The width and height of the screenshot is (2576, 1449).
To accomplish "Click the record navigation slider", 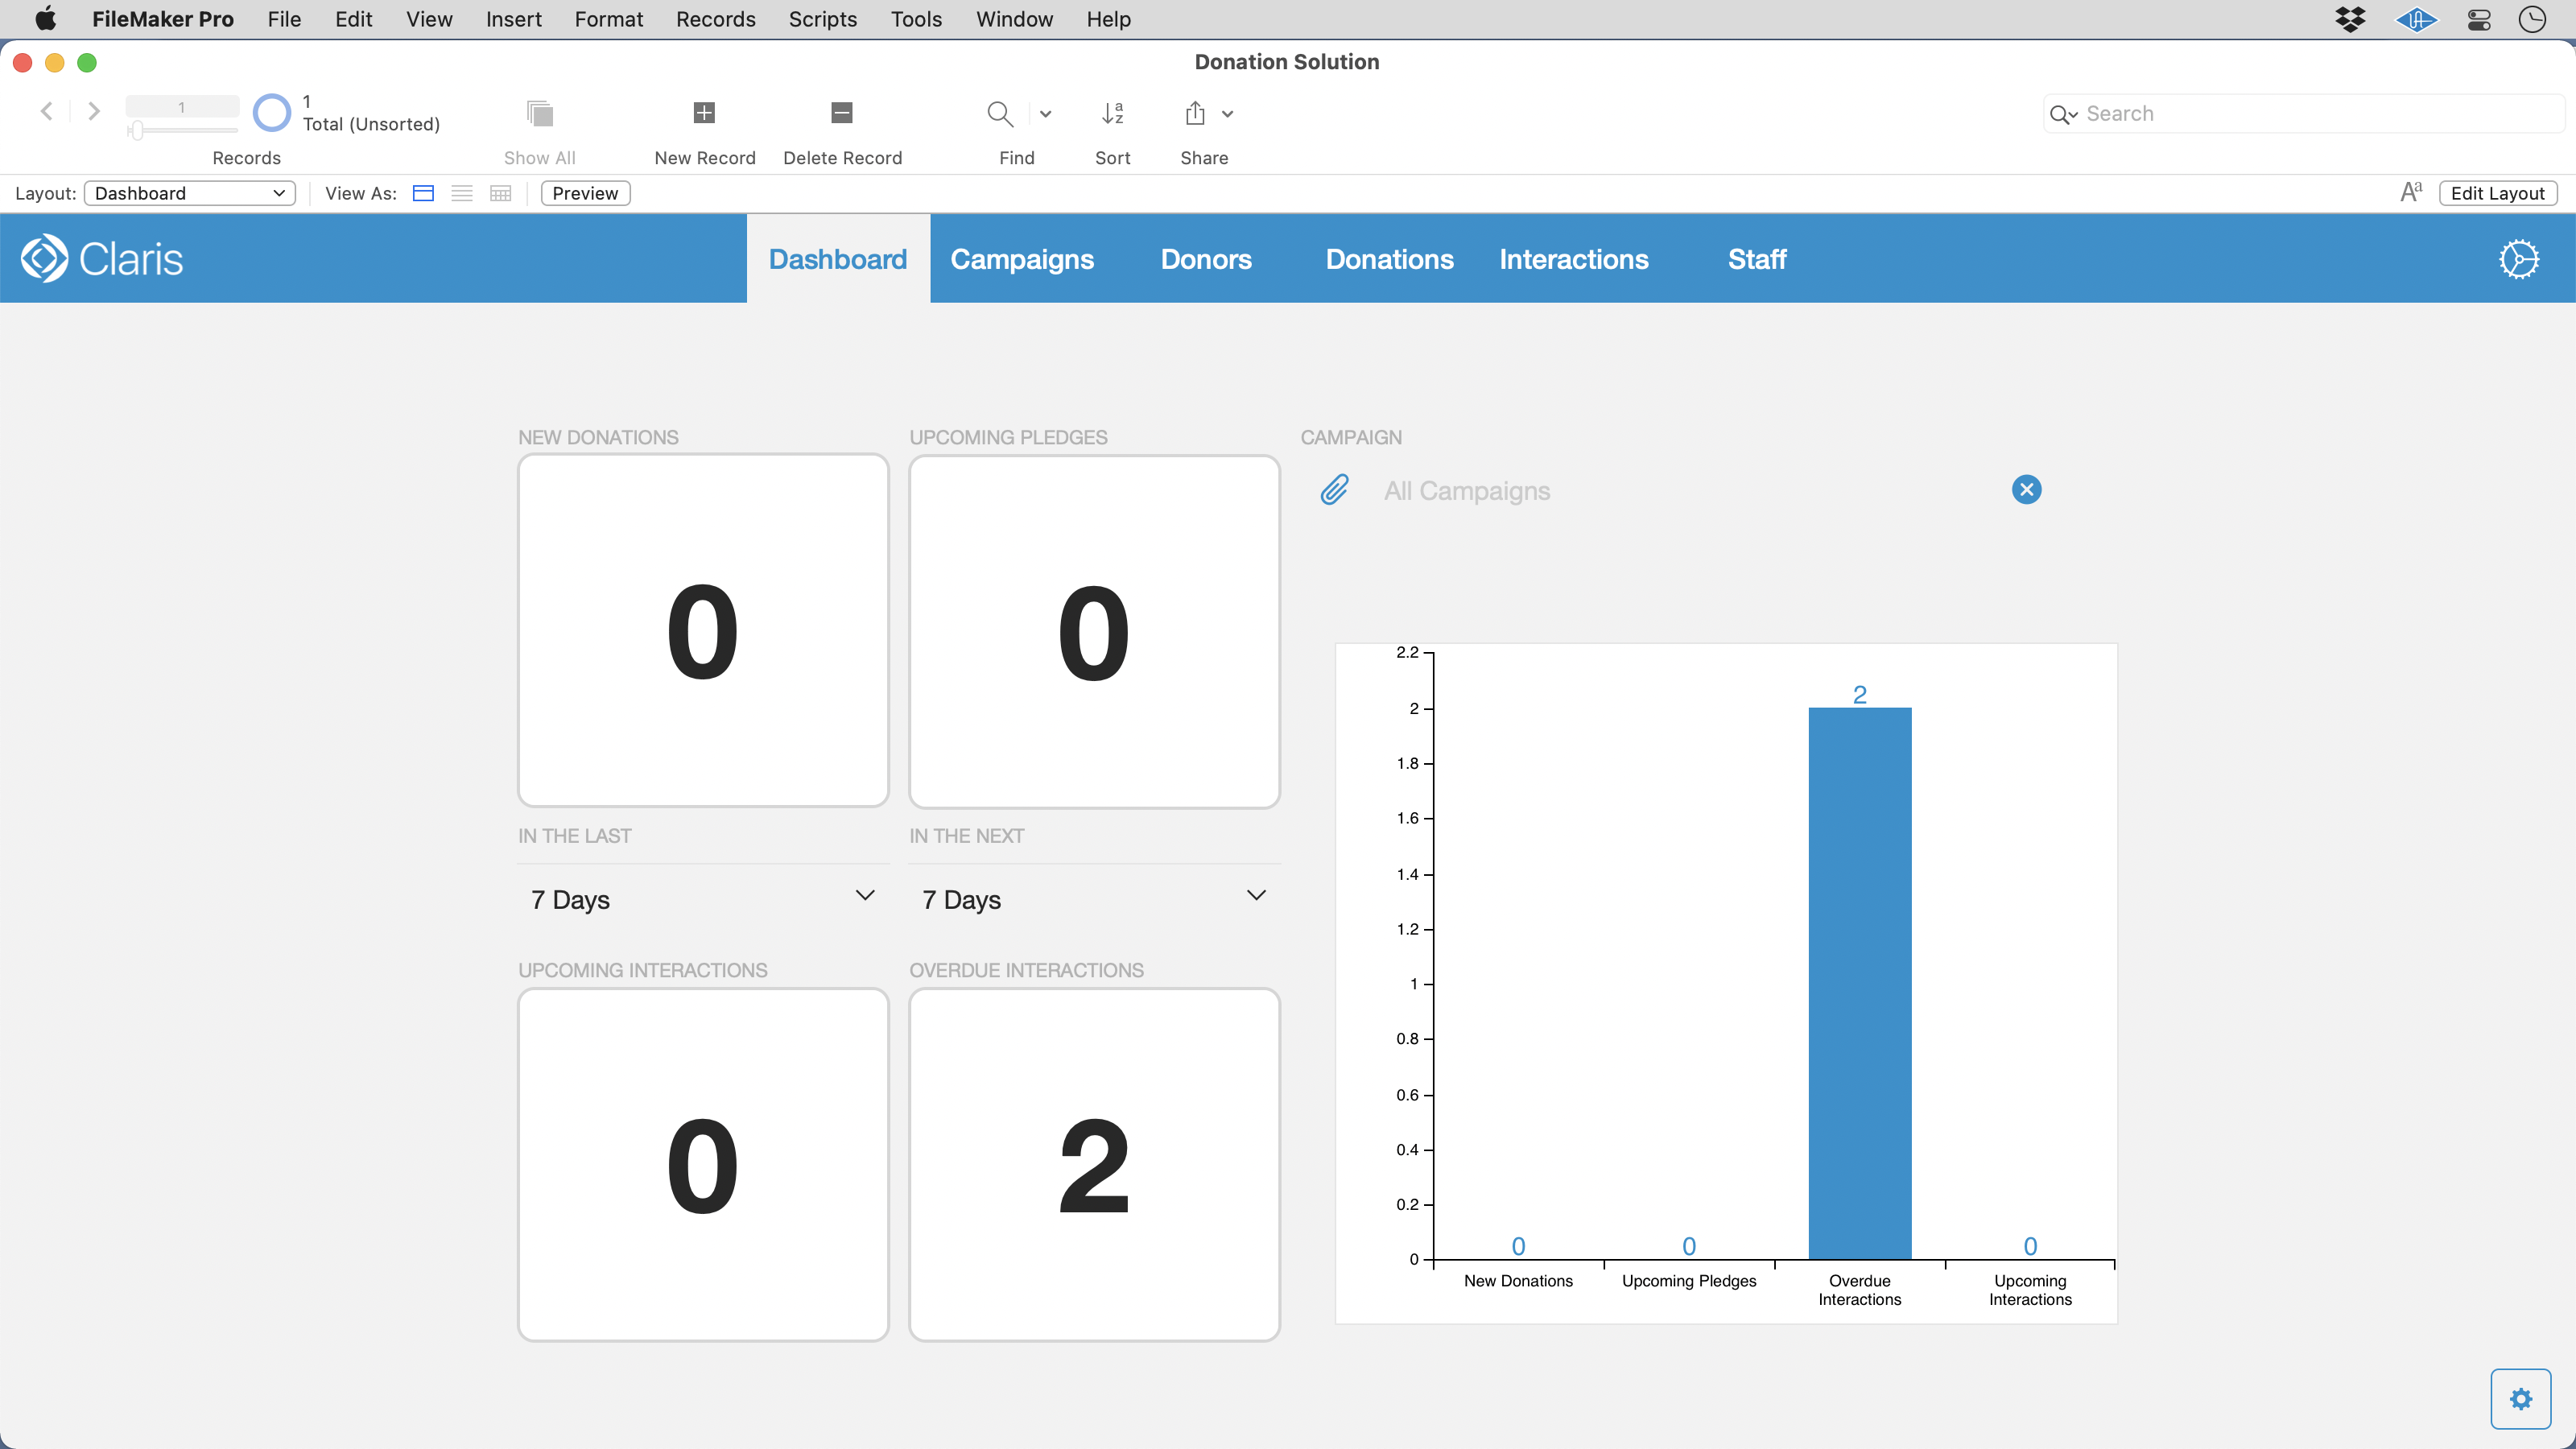I will point(182,130).
